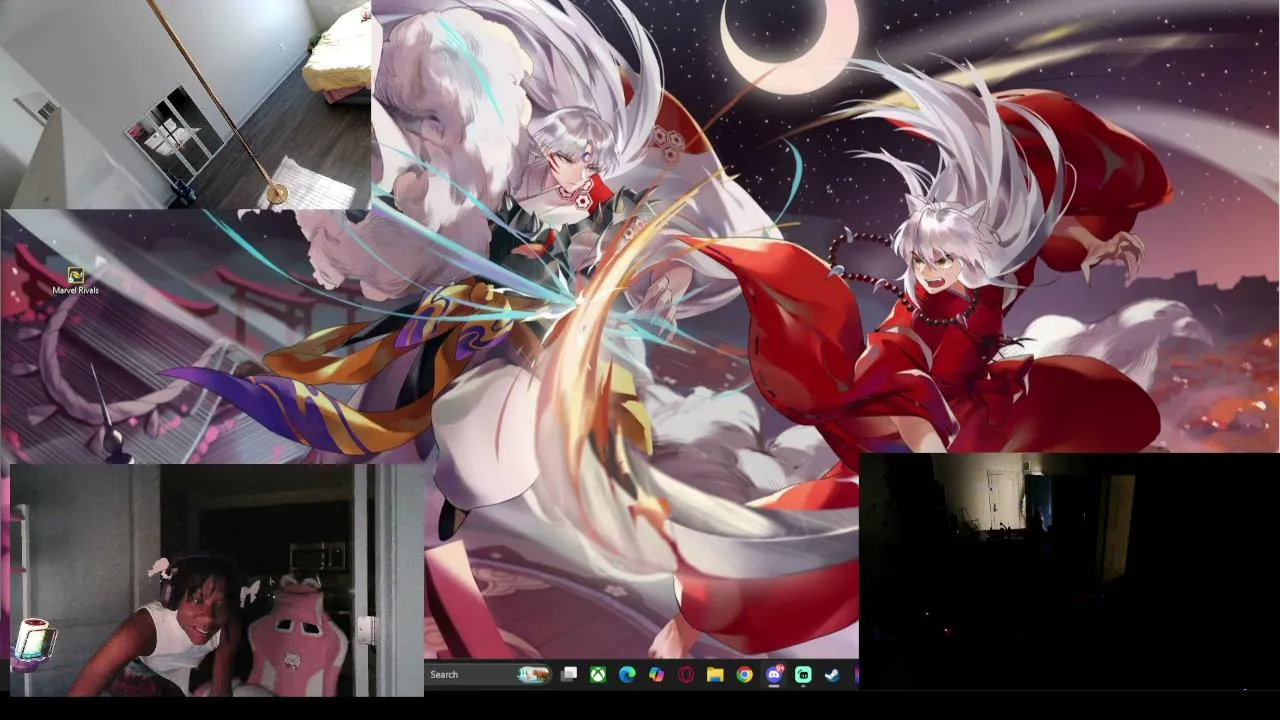The image size is (1280, 720).
Task: Open Microsoft Copilot from the taskbar
Action: point(656,674)
